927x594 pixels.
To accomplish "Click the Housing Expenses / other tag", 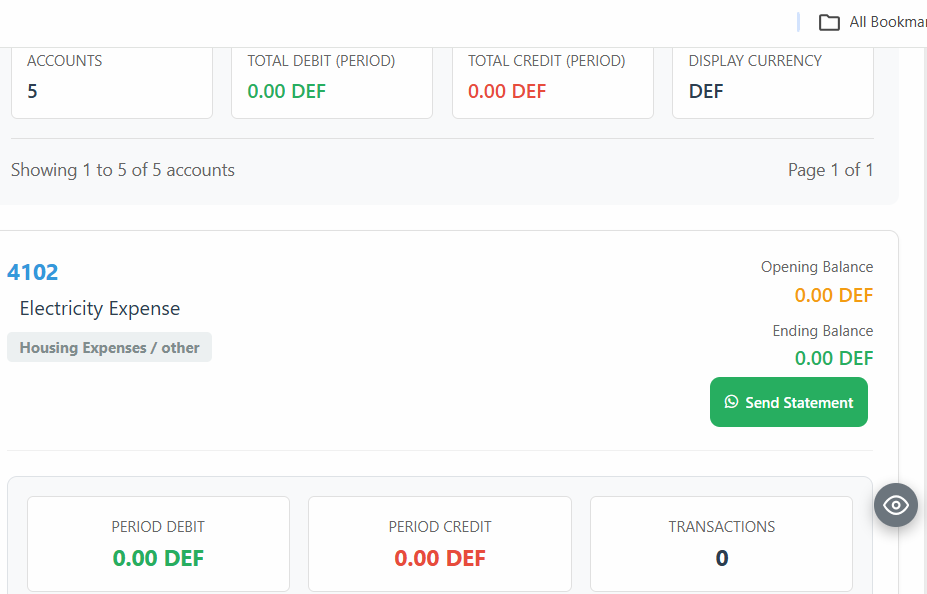I will coord(110,348).
